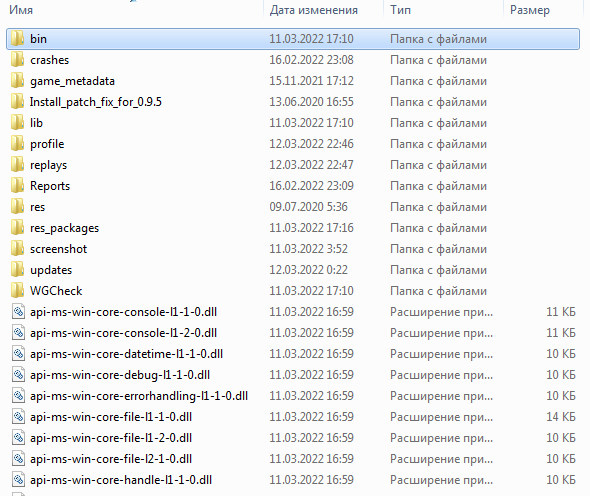Sort by the Размер column header
Image resolution: width=590 pixels, height=496 pixels.
tap(530, 10)
